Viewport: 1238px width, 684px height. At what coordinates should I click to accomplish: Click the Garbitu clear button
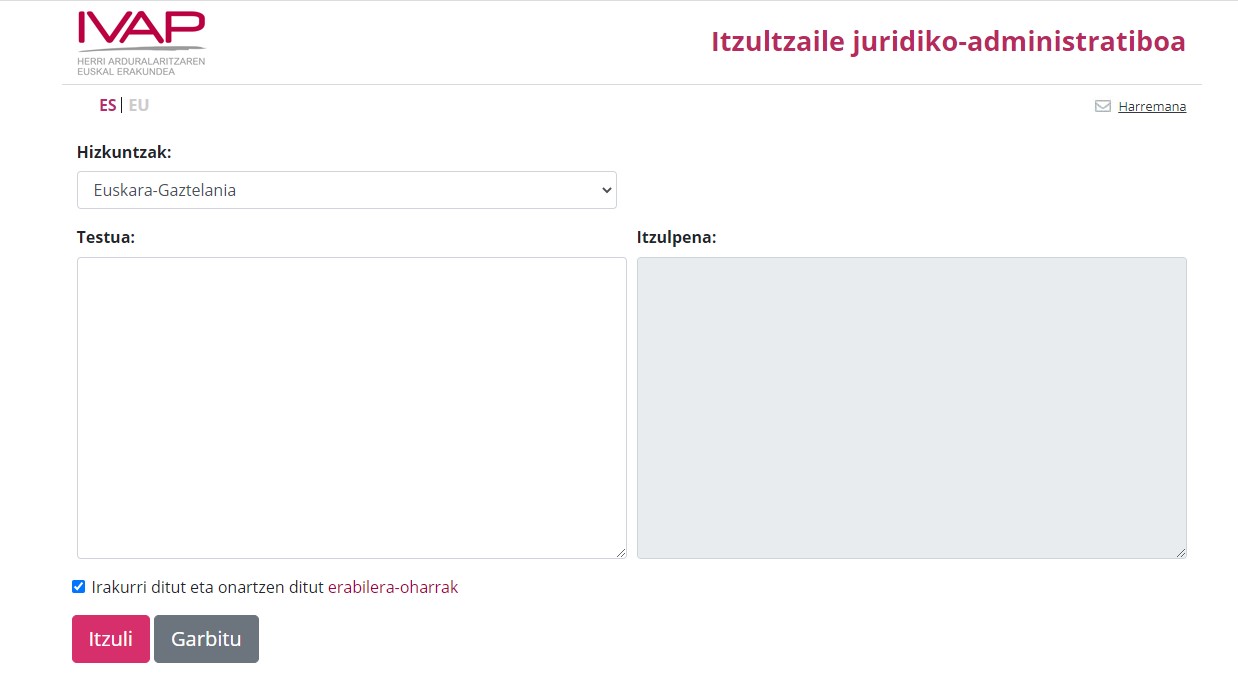[x=206, y=639]
